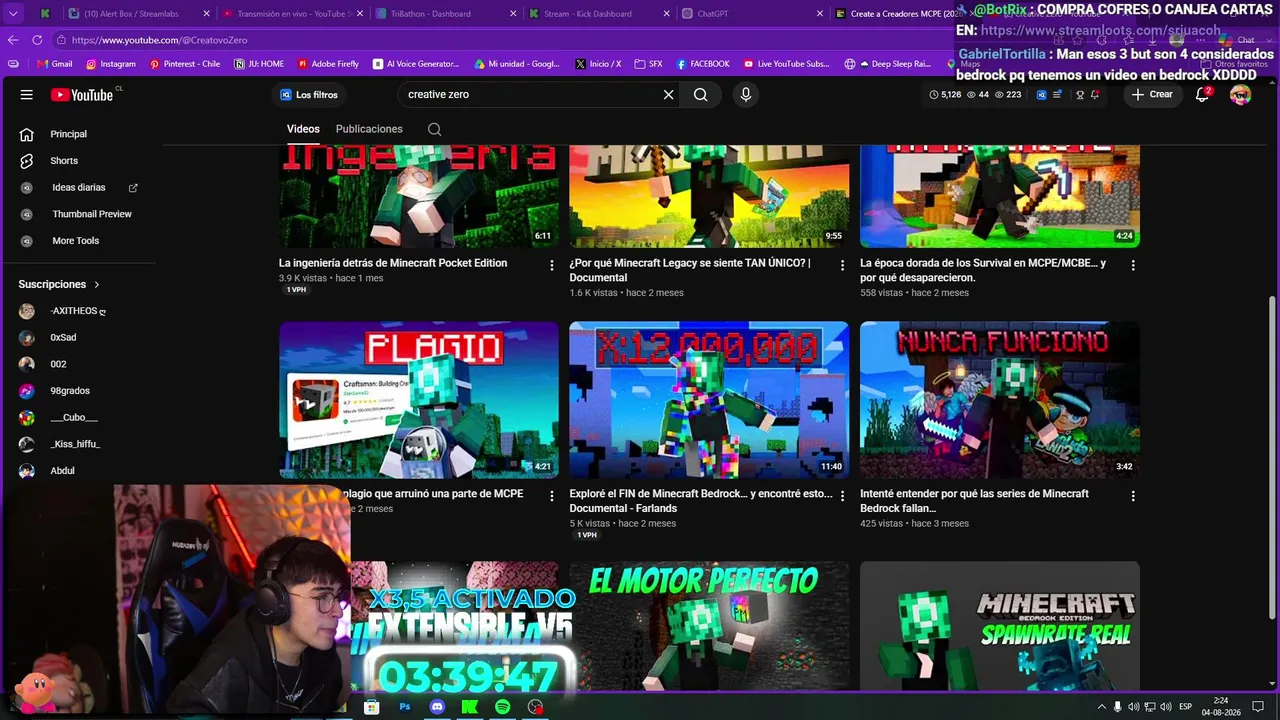Open the Gmail bookmark

(55, 64)
